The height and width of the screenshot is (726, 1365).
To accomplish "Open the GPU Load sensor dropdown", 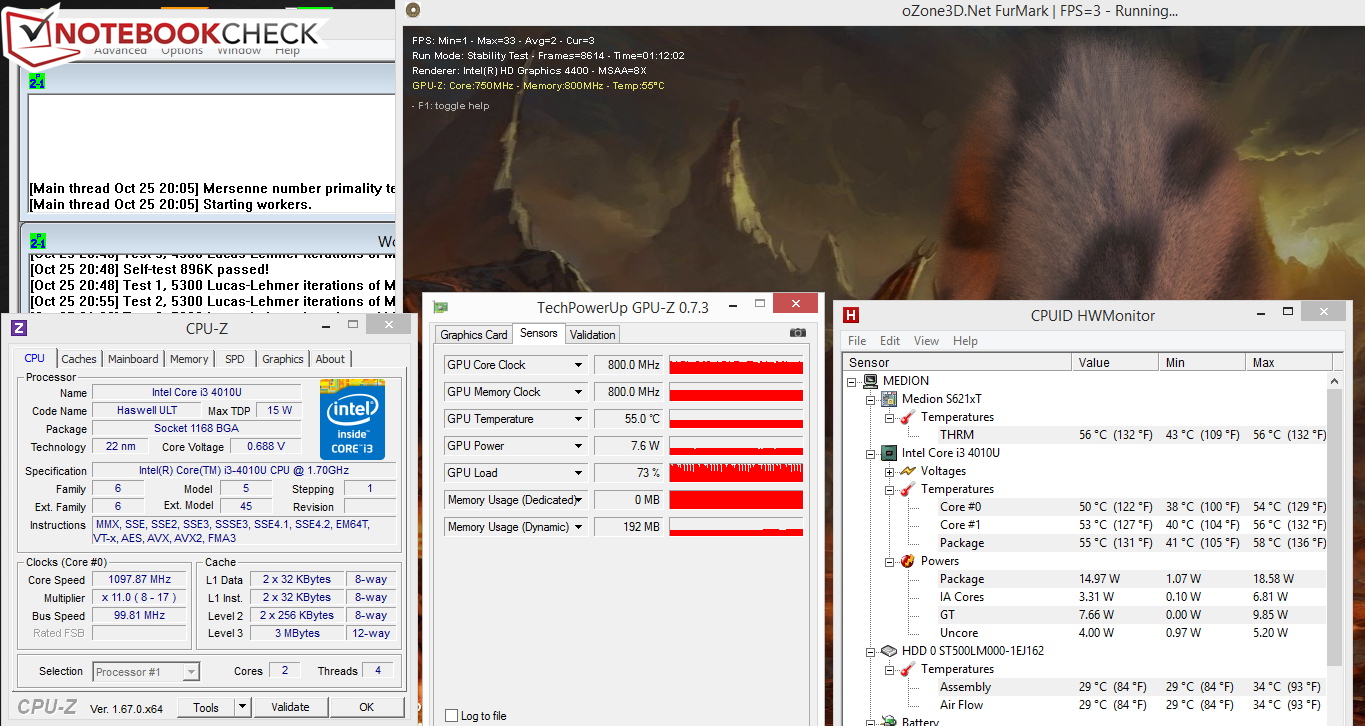I will tap(578, 473).
